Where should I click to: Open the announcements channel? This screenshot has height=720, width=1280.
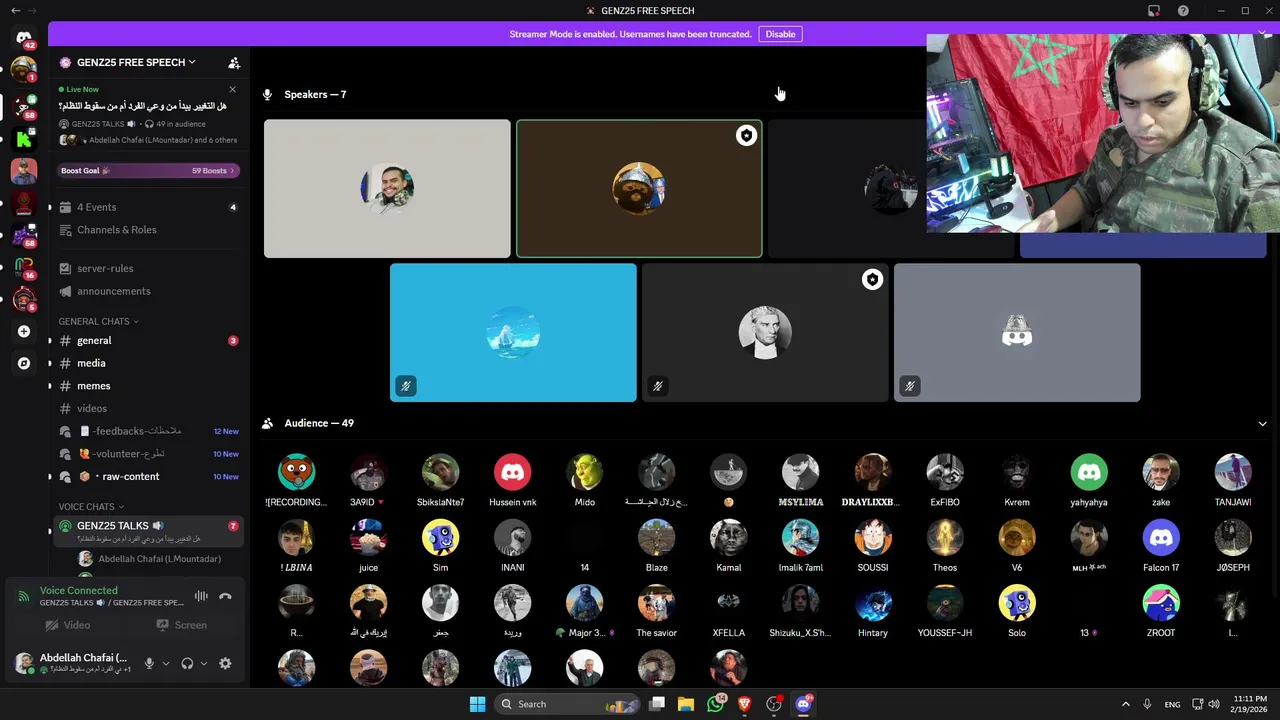click(x=148, y=291)
